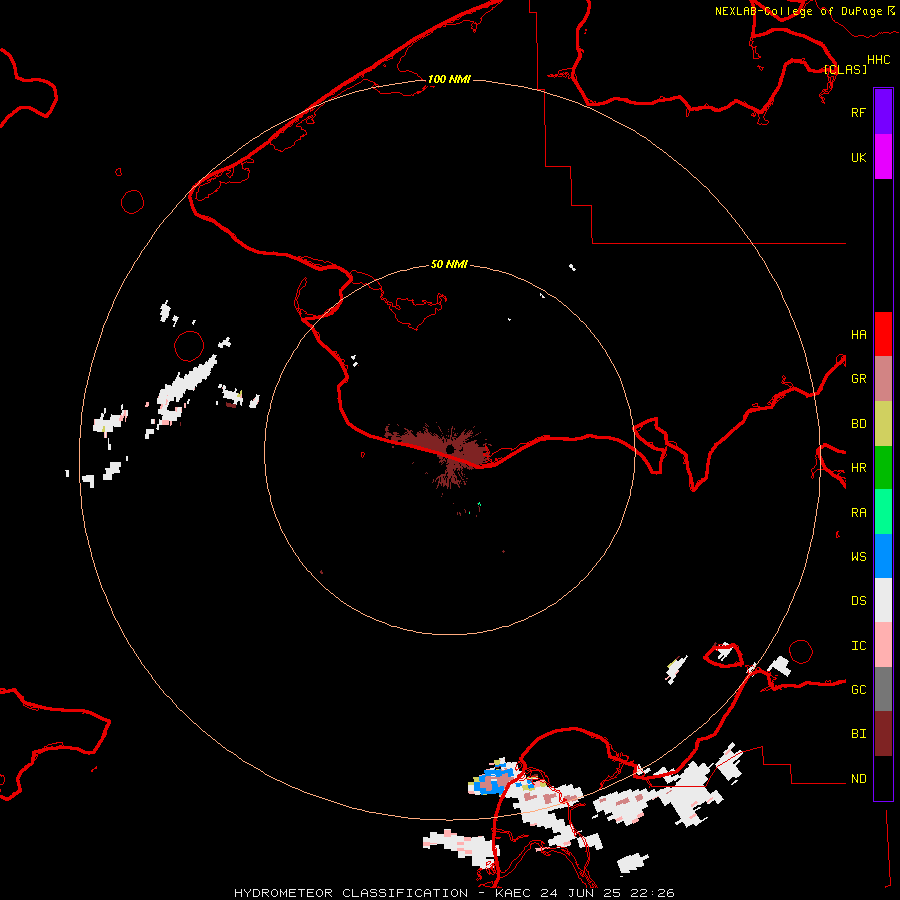Click the HR green legend swatch
This screenshot has height=900, width=900.
883,467
